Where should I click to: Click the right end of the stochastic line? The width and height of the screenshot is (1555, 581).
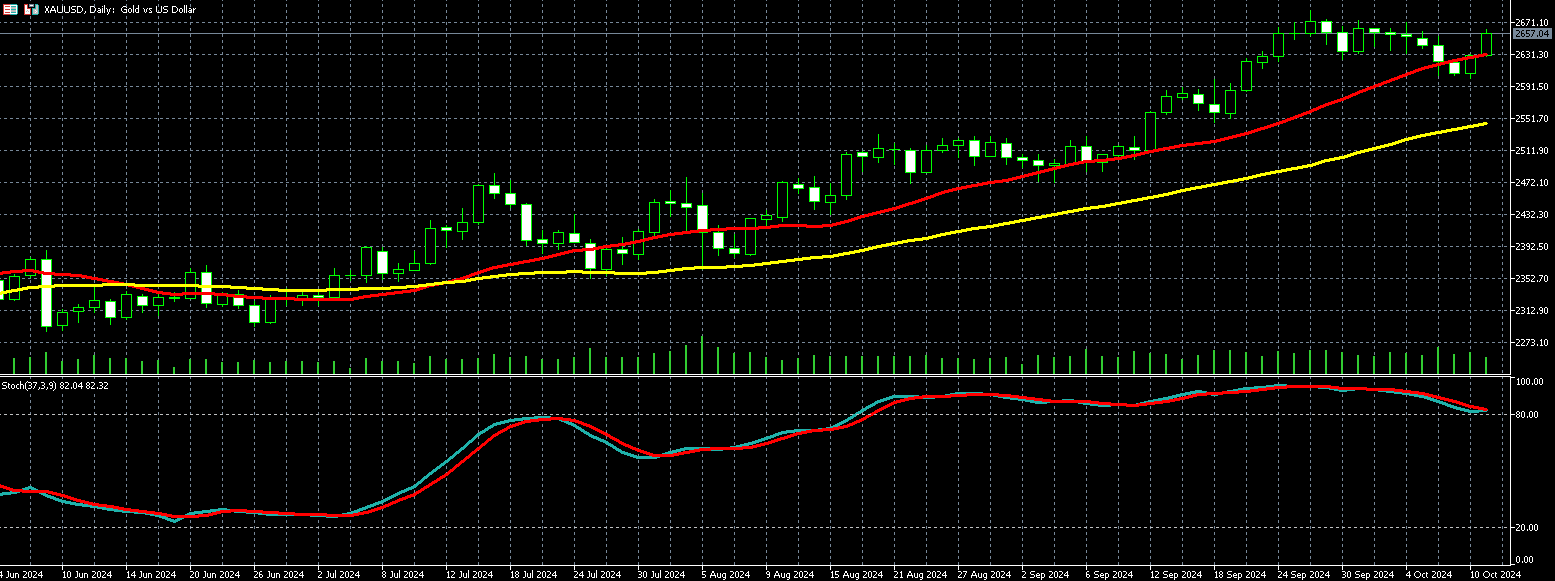[1486, 410]
